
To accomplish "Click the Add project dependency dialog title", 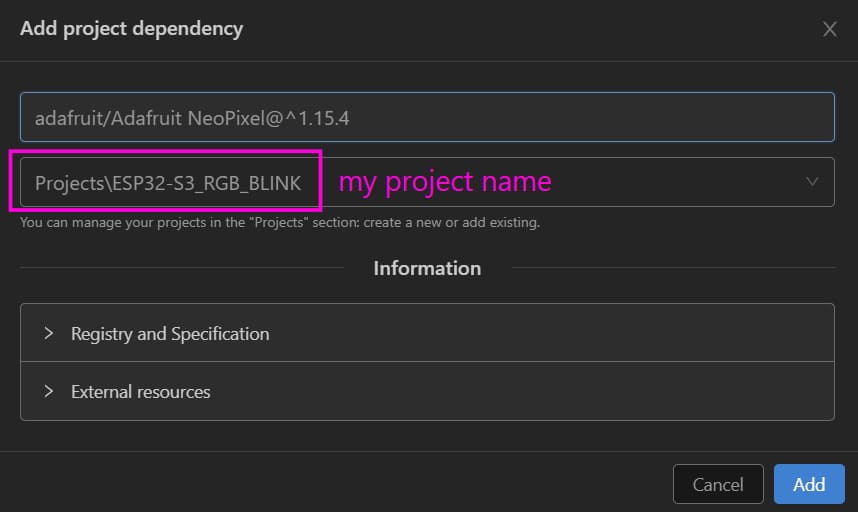I will pos(132,28).
